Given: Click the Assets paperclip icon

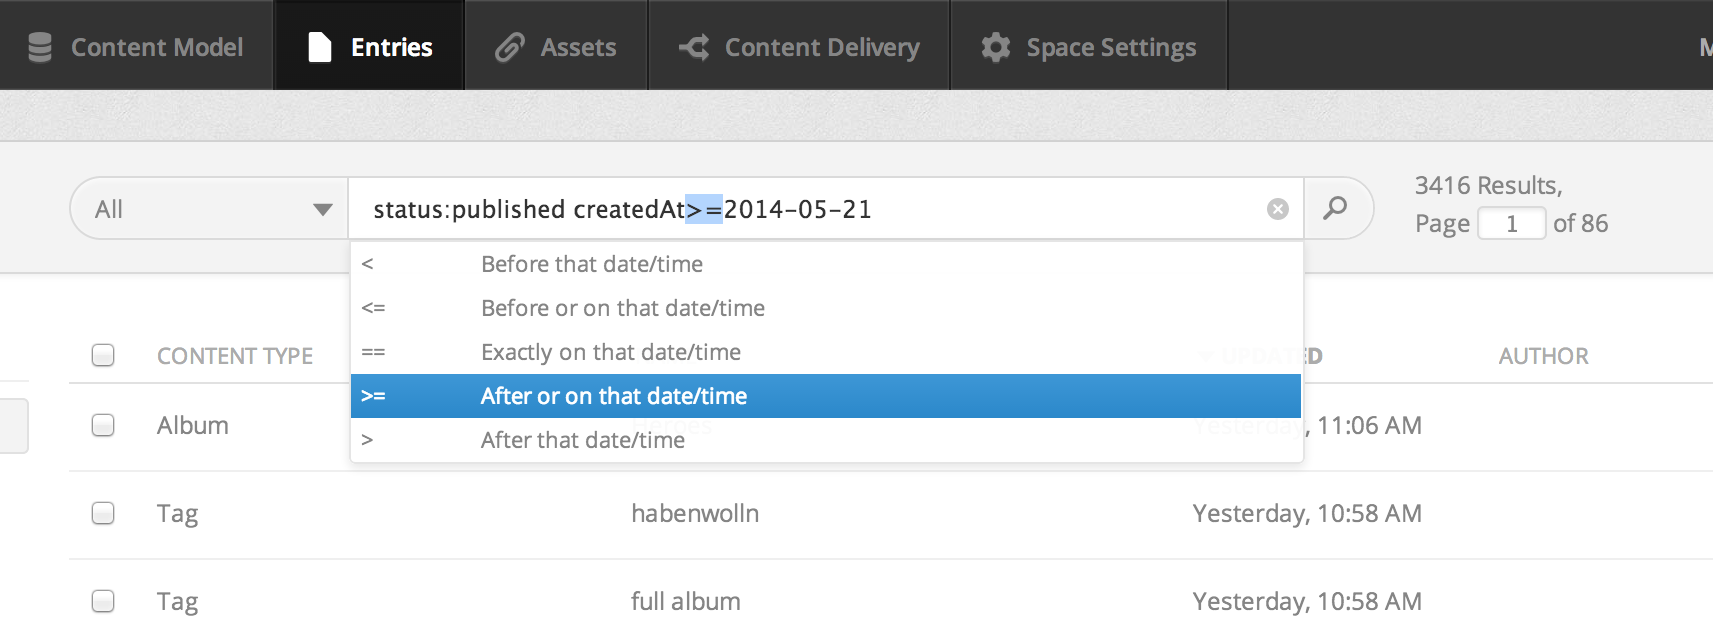Looking at the screenshot, I should pyautogui.click(x=510, y=47).
